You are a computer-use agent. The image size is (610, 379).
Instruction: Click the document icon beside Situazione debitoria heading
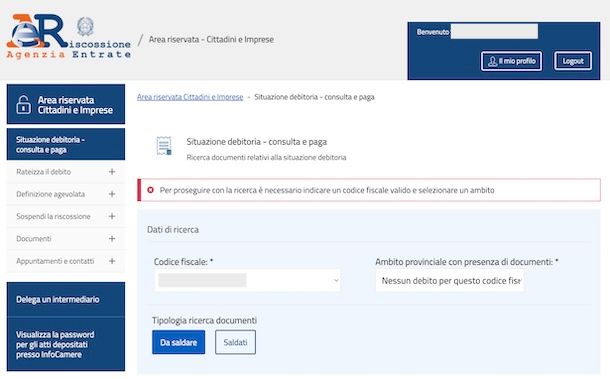pyautogui.click(x=164, y=146)
